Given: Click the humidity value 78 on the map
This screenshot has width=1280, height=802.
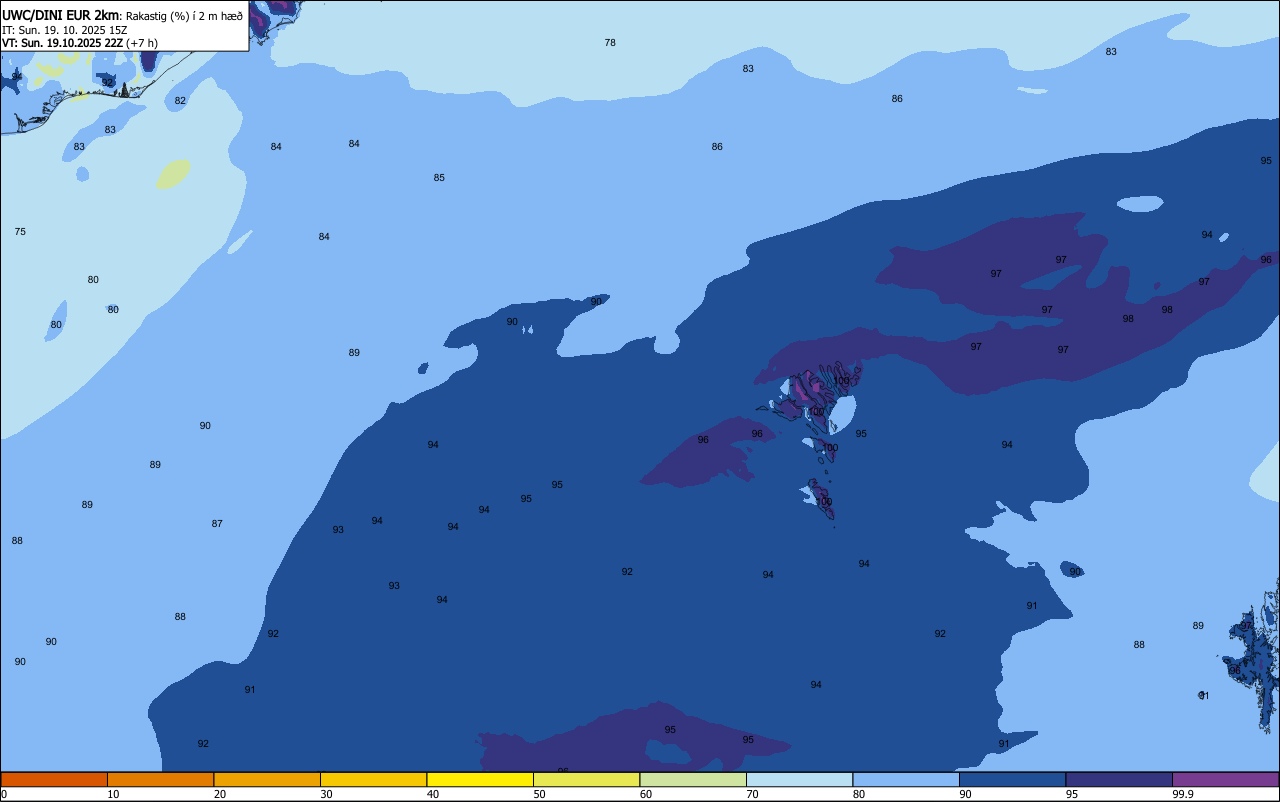Looking at the screenshot, I should pos(610,42).
